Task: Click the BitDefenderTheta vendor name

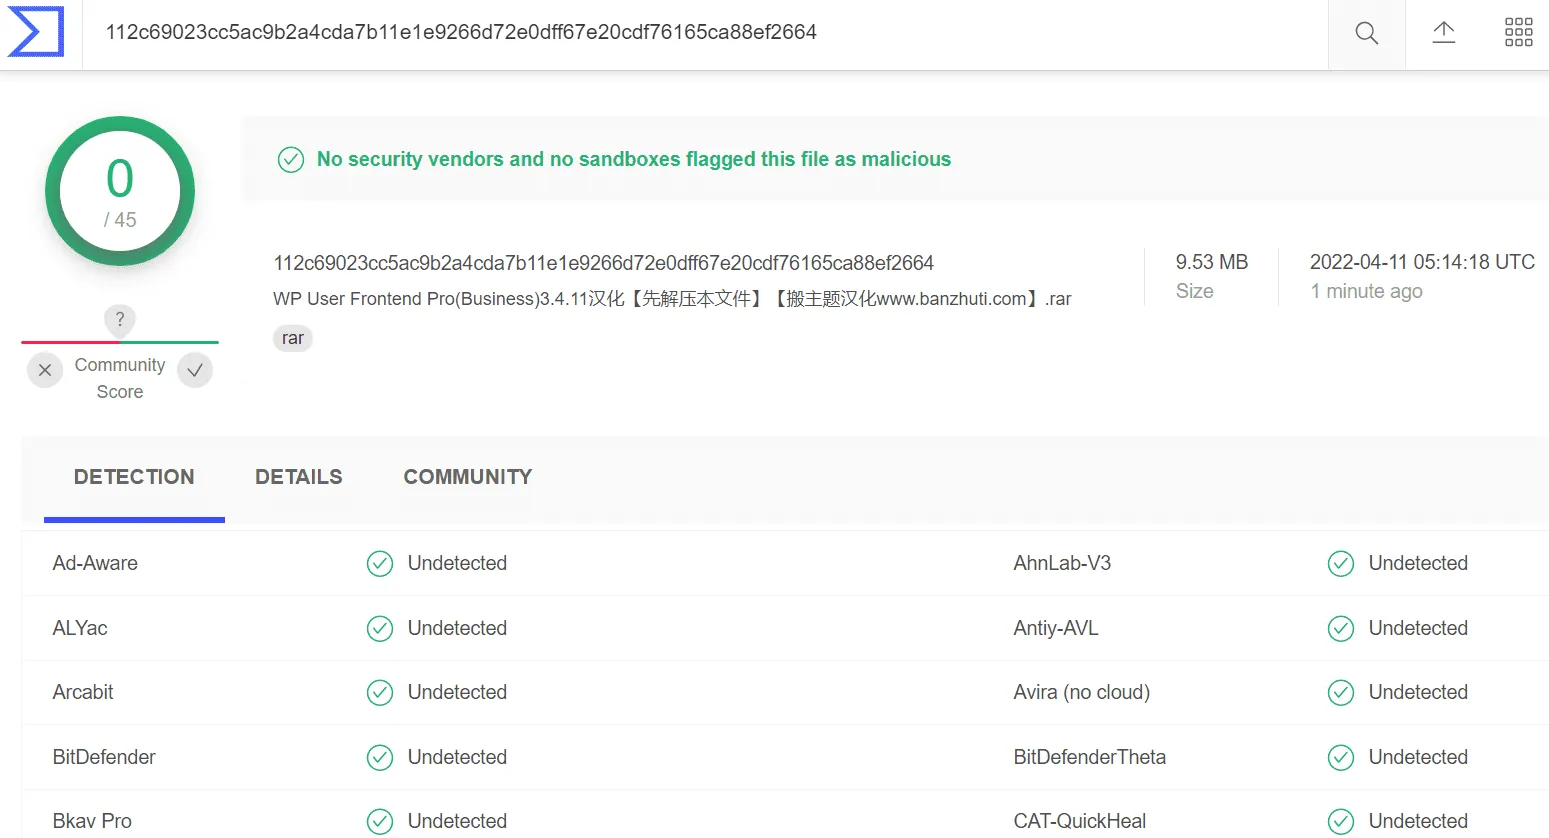Action: coord(1090,757)
